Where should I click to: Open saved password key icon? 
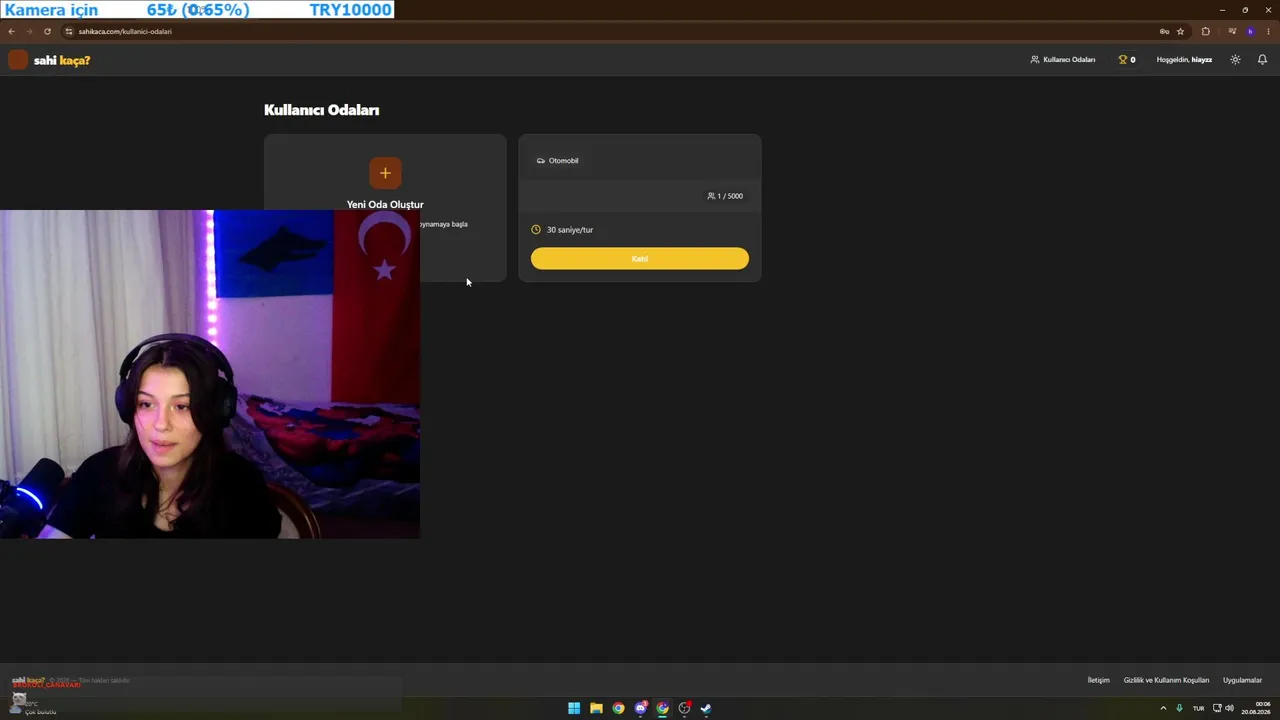1164,31
